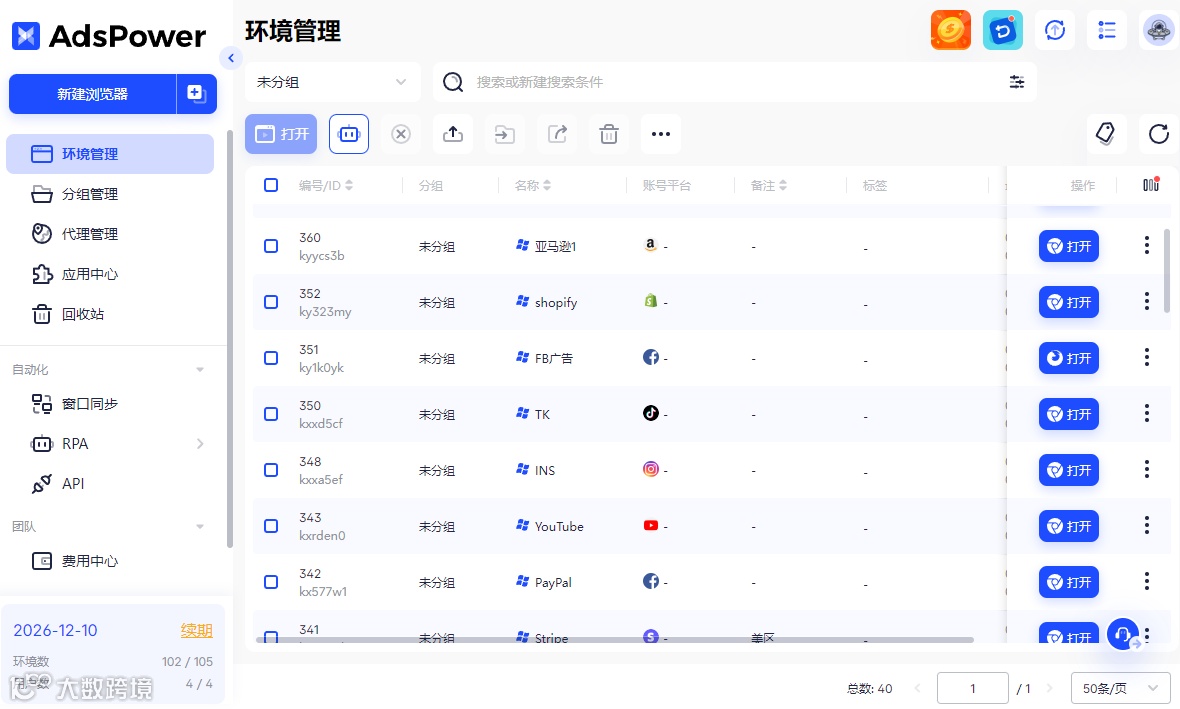
Task: Open search filter settings icon
Action: click(1017, 82)
